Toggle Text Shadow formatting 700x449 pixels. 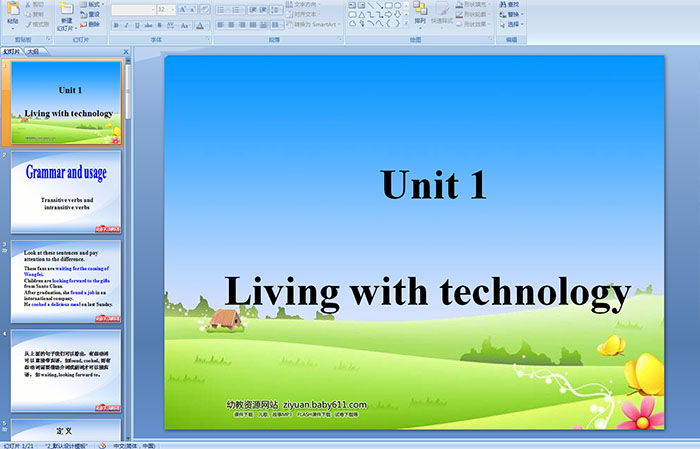(159, 25)
